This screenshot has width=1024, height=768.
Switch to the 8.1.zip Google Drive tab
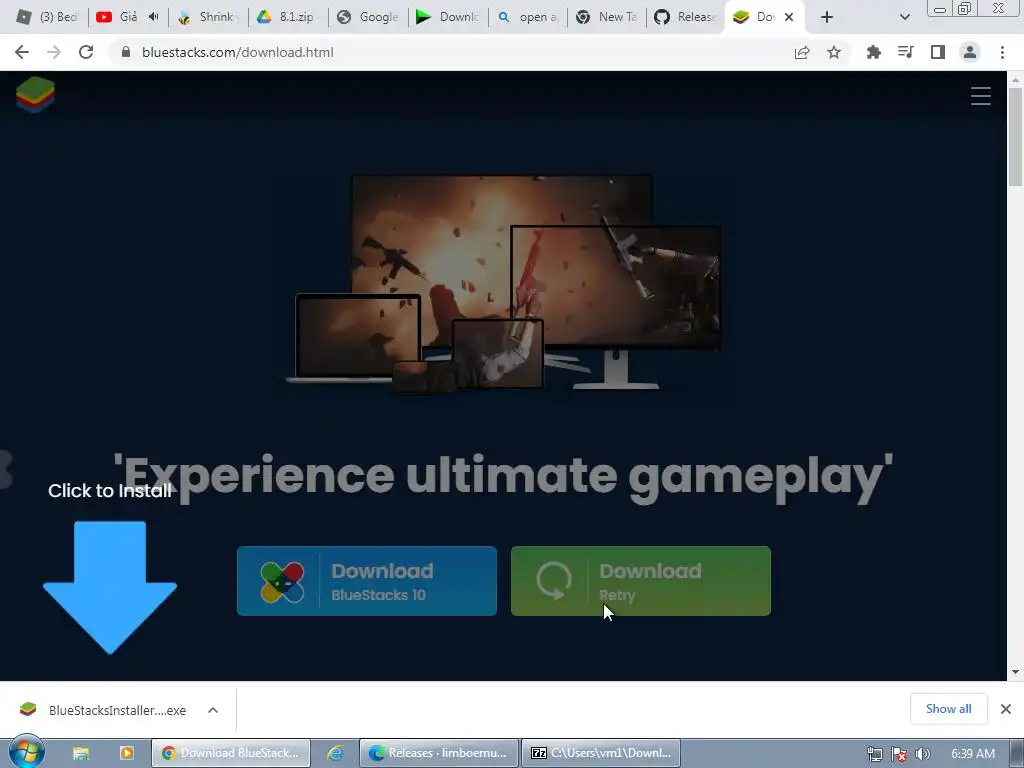tap(287, 17)
